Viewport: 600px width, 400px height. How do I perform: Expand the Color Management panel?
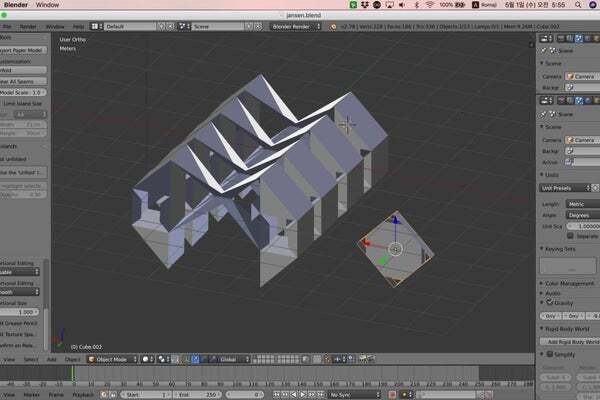[567, 283]
